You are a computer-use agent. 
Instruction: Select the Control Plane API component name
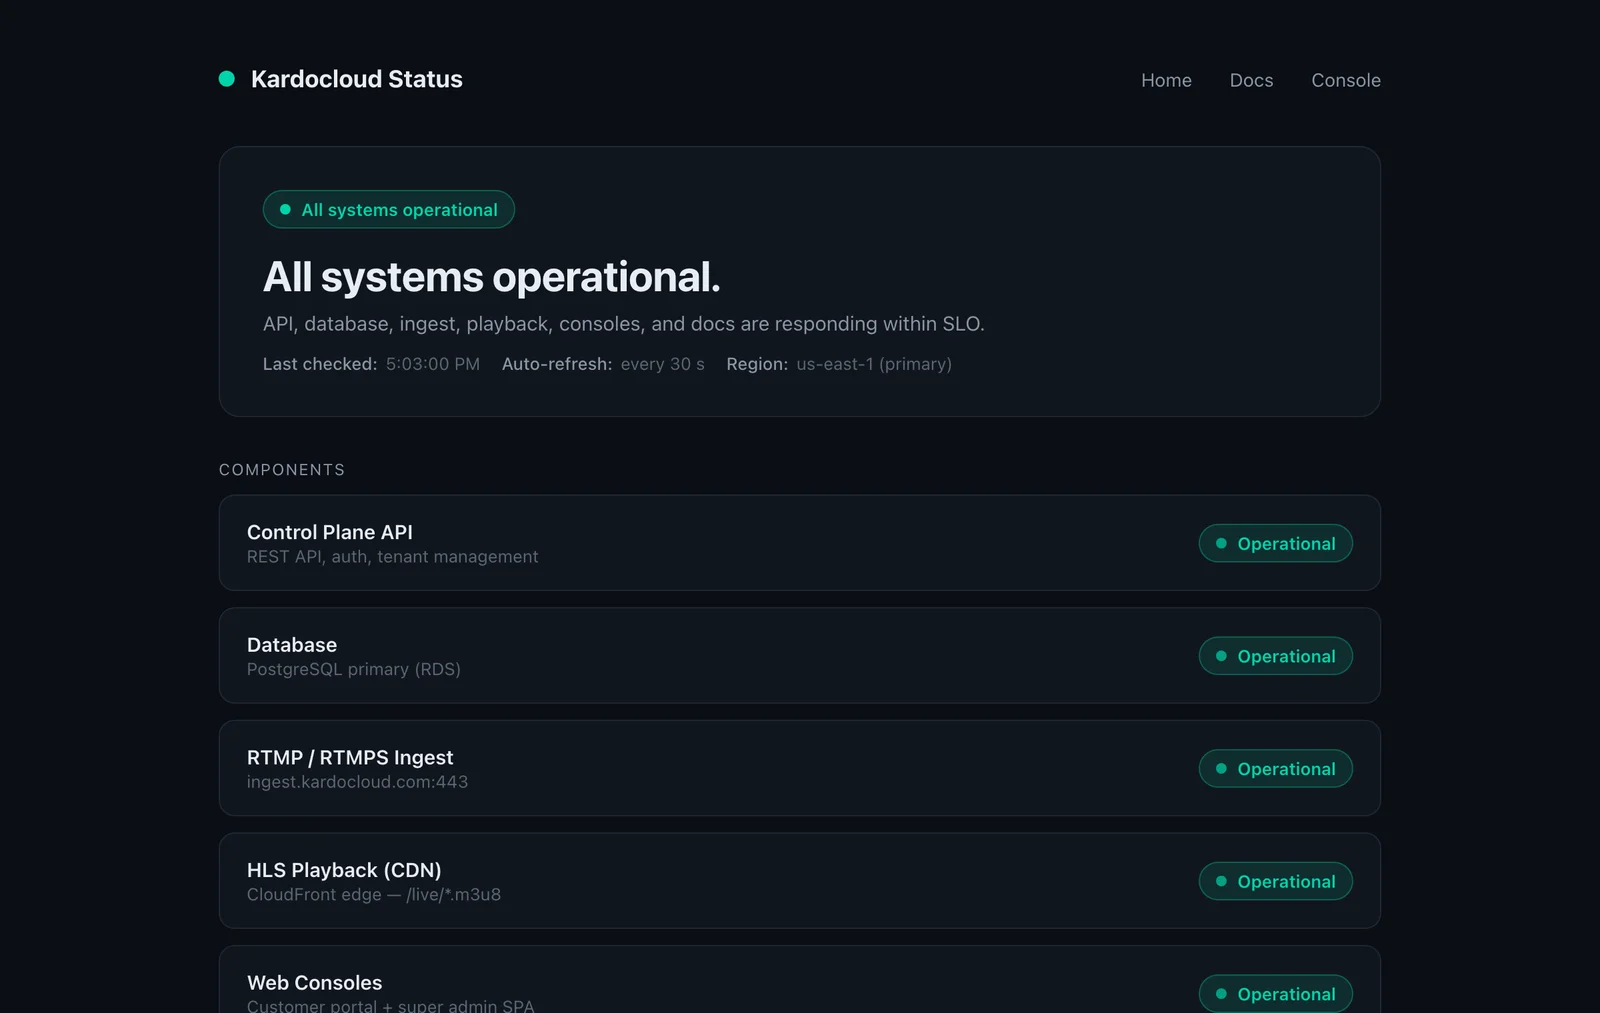point(330,532)
